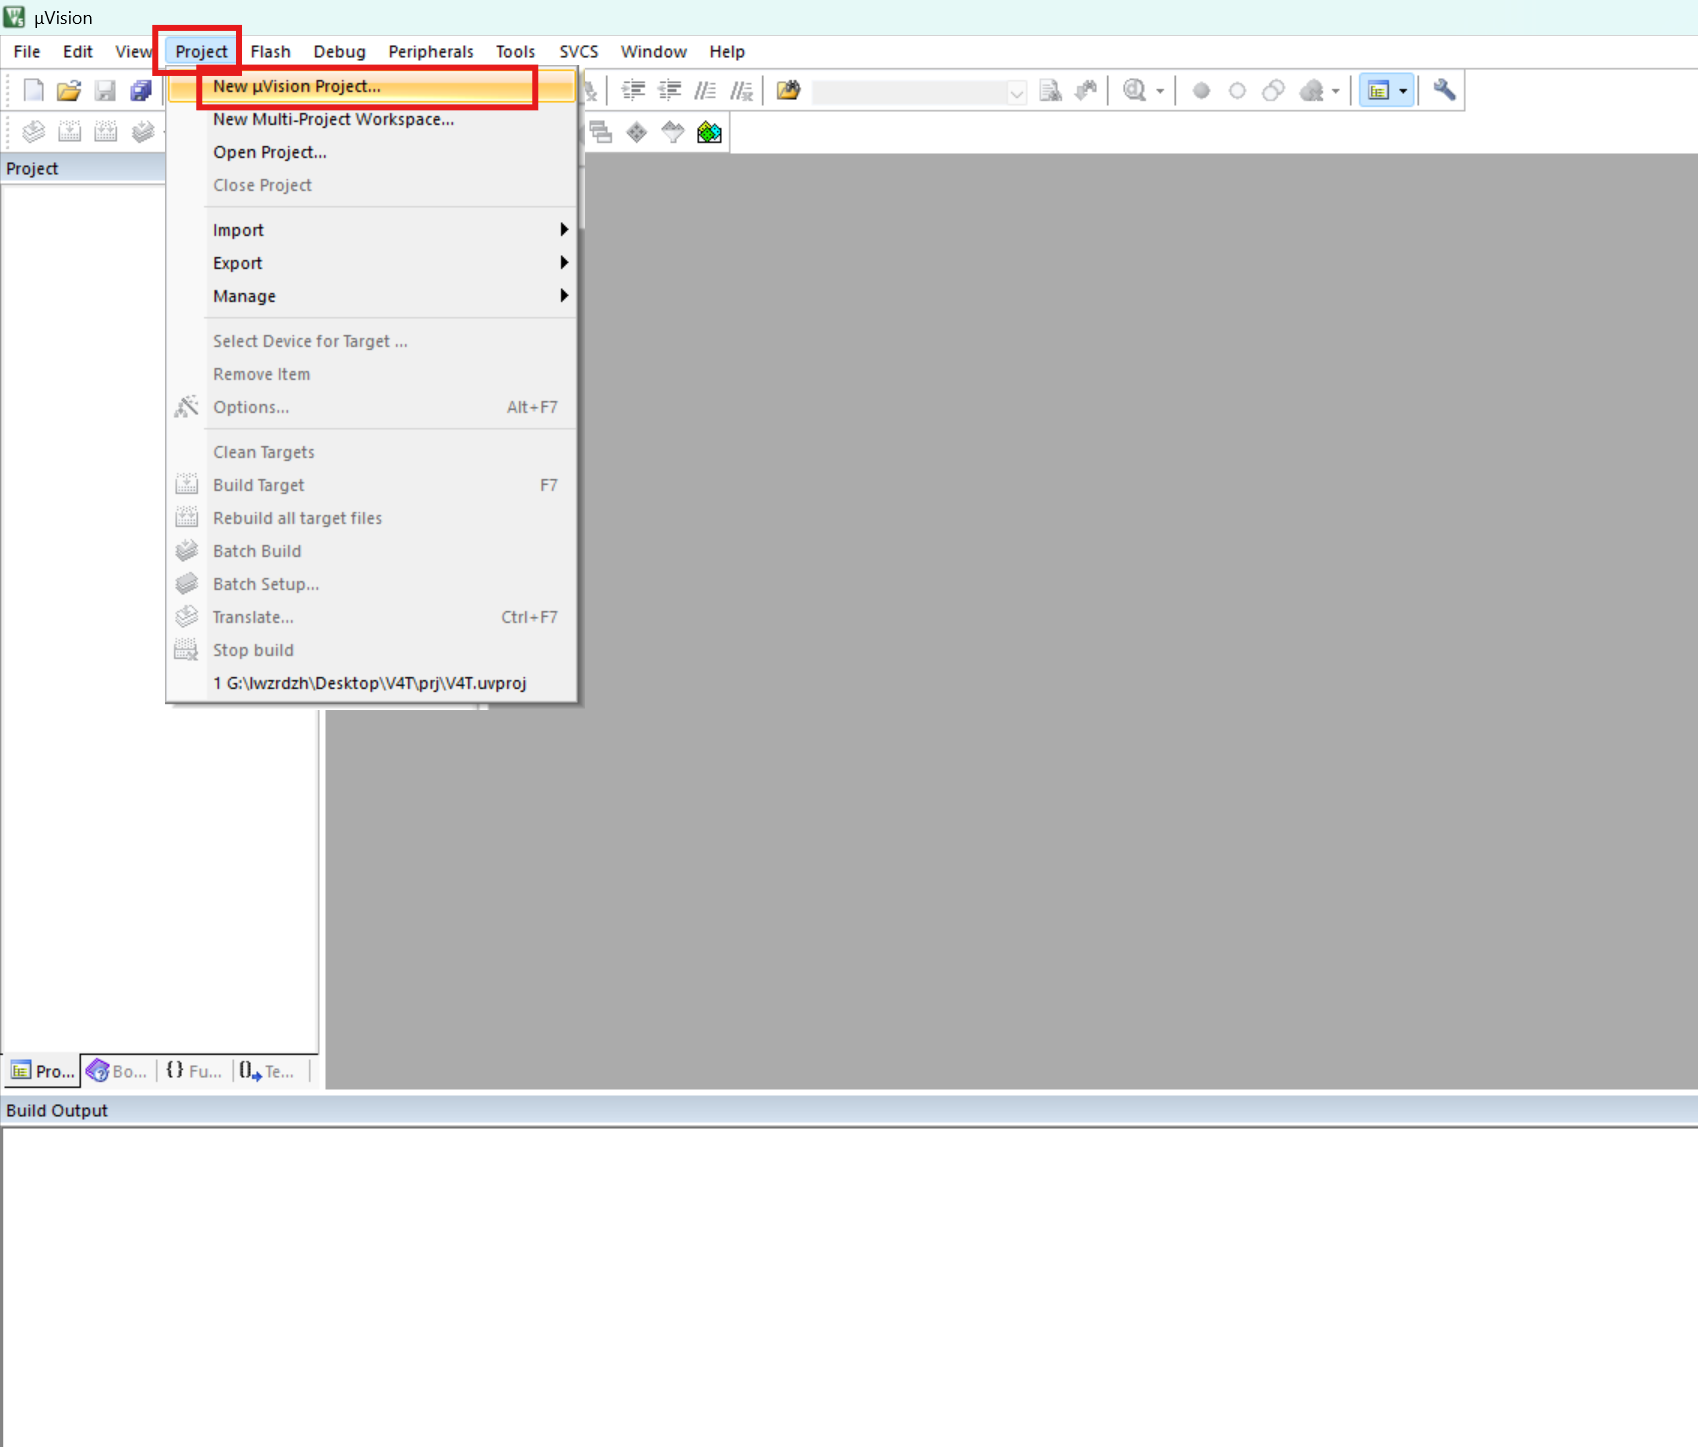The height and width of the screenshot is (1447, 1698).
Task: Click the Clean Targets menu entry
Action: (x=372, y=452)
